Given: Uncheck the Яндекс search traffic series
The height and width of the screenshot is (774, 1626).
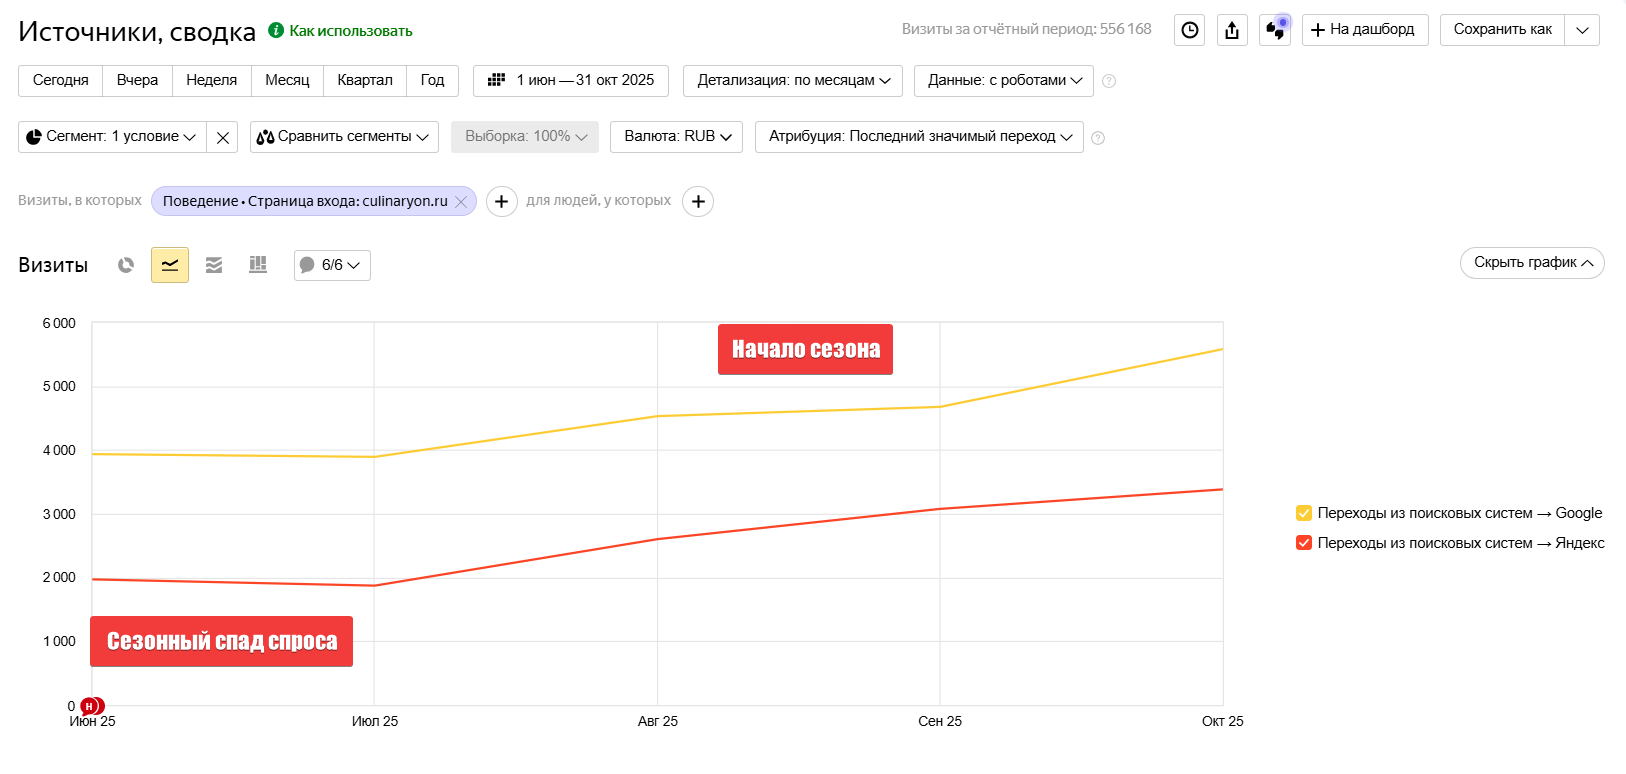Looking at the screenshot, I should pos(1304,543).
